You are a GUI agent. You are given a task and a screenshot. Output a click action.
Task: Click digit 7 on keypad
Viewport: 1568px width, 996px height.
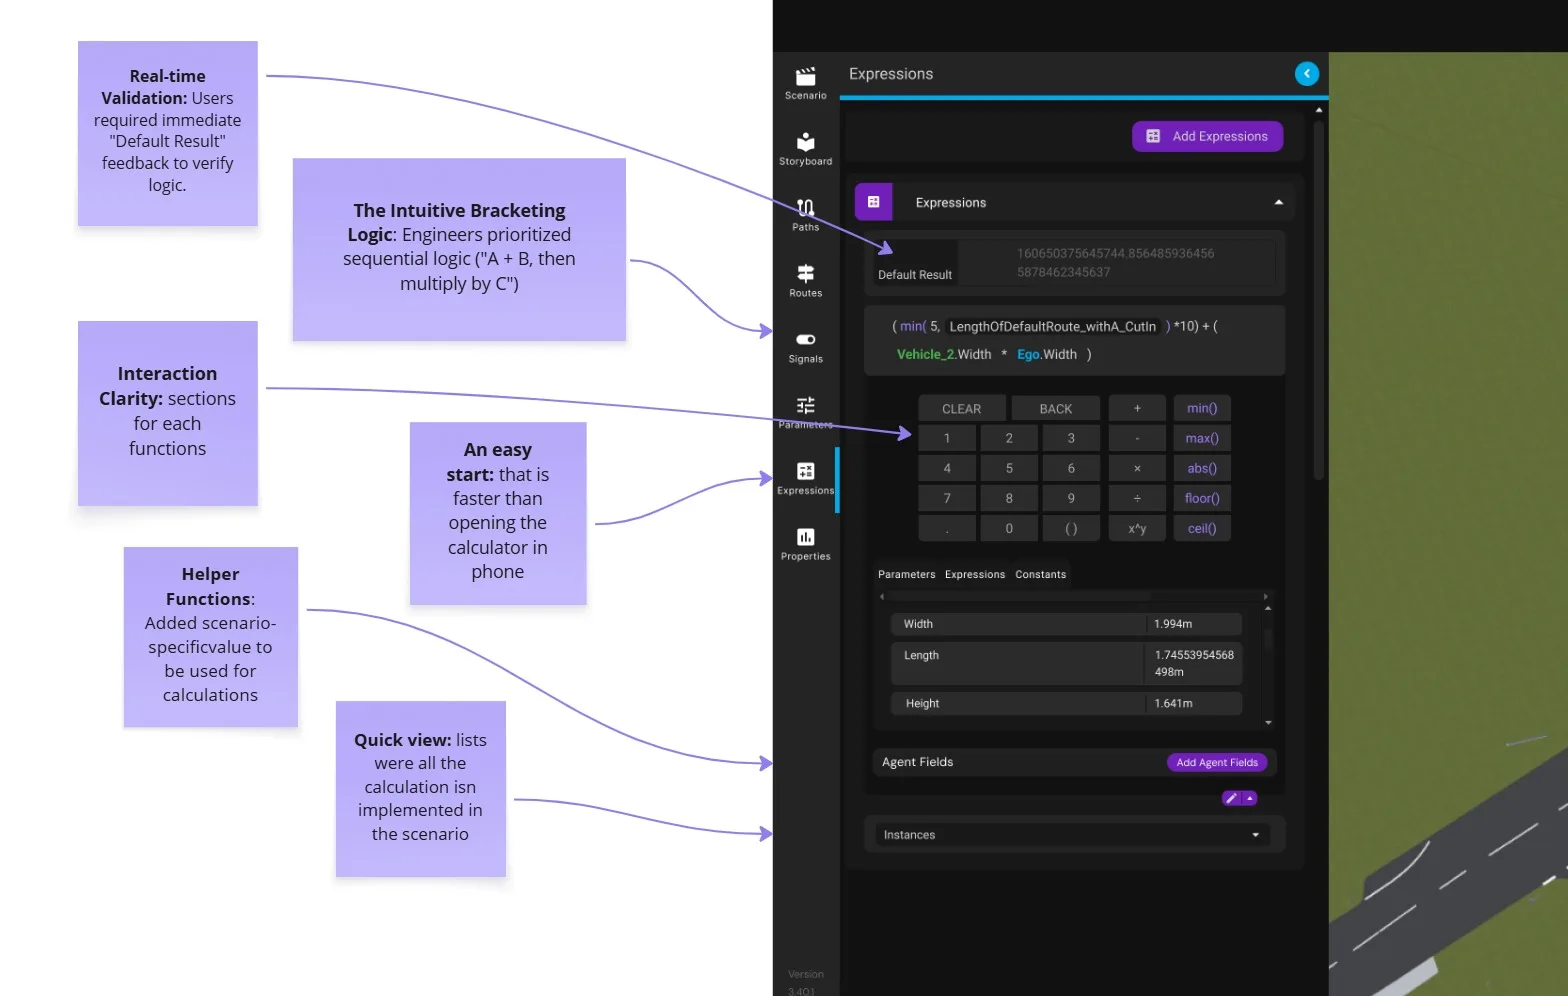coord(947,498)
